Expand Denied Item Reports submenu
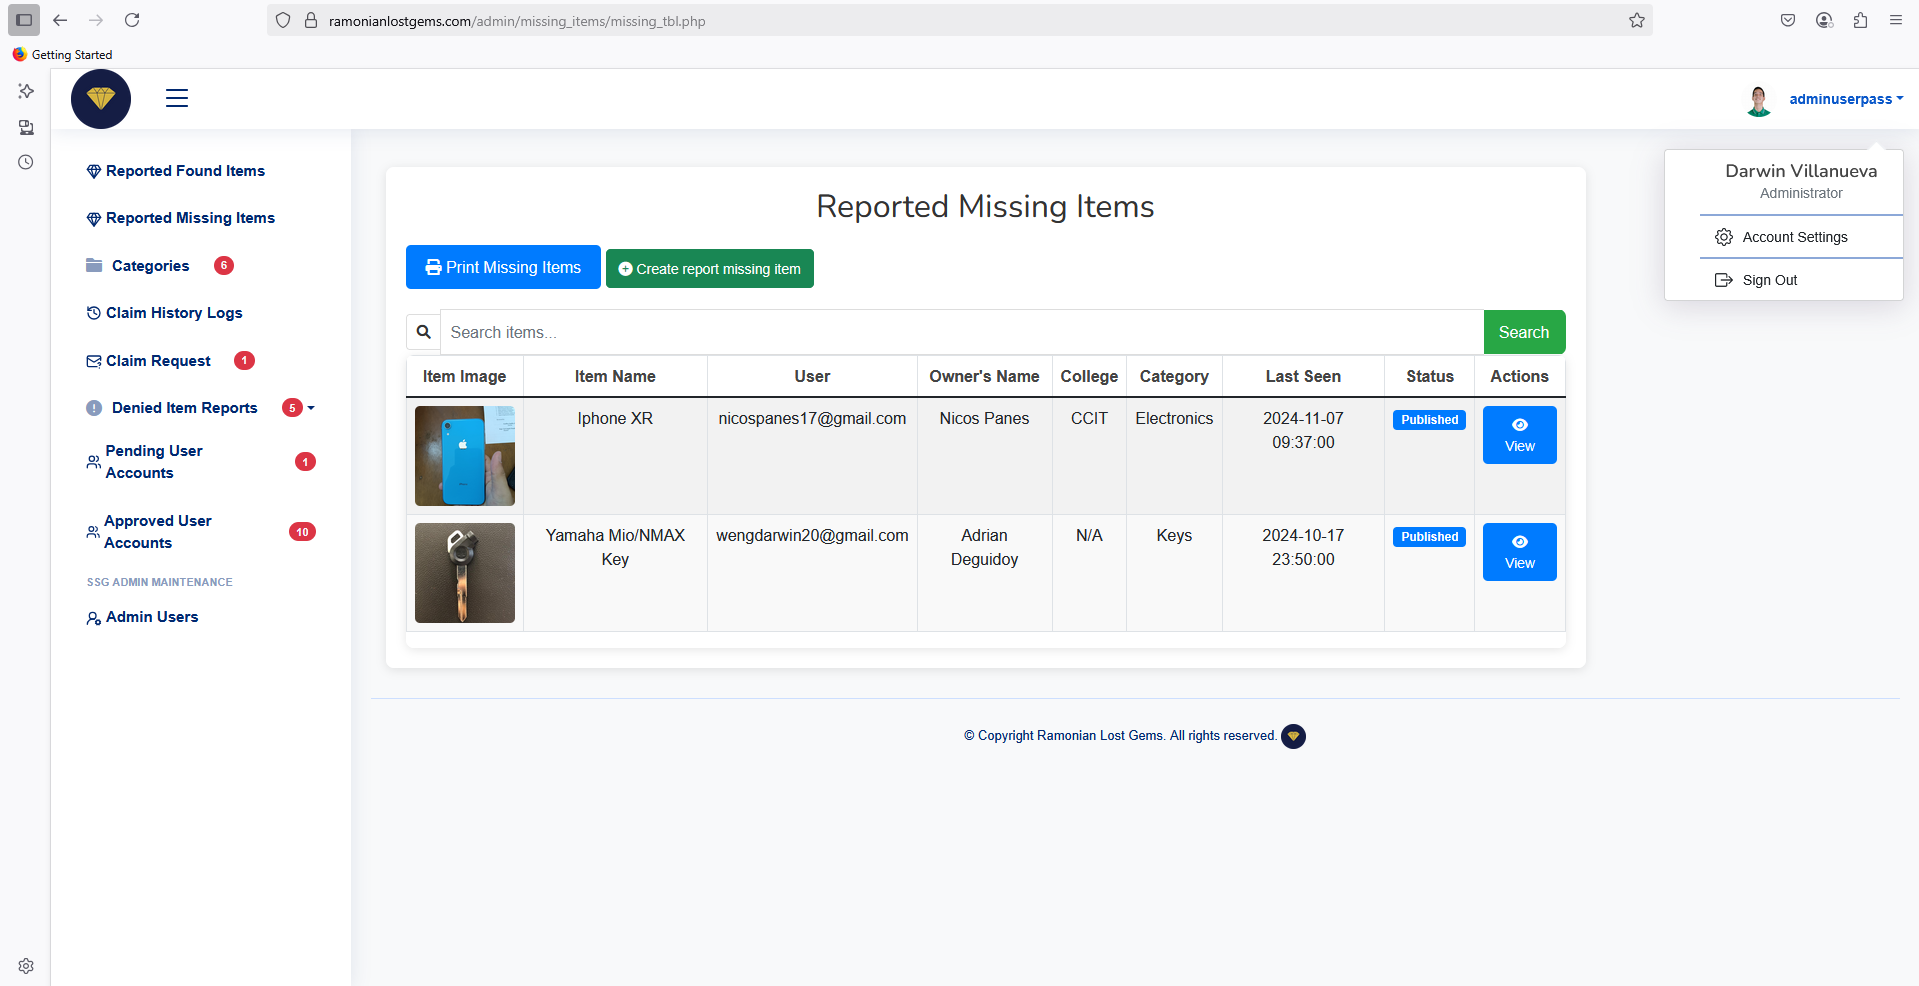The height and width of the screenshot is (986, 1919). coord(311,408)
